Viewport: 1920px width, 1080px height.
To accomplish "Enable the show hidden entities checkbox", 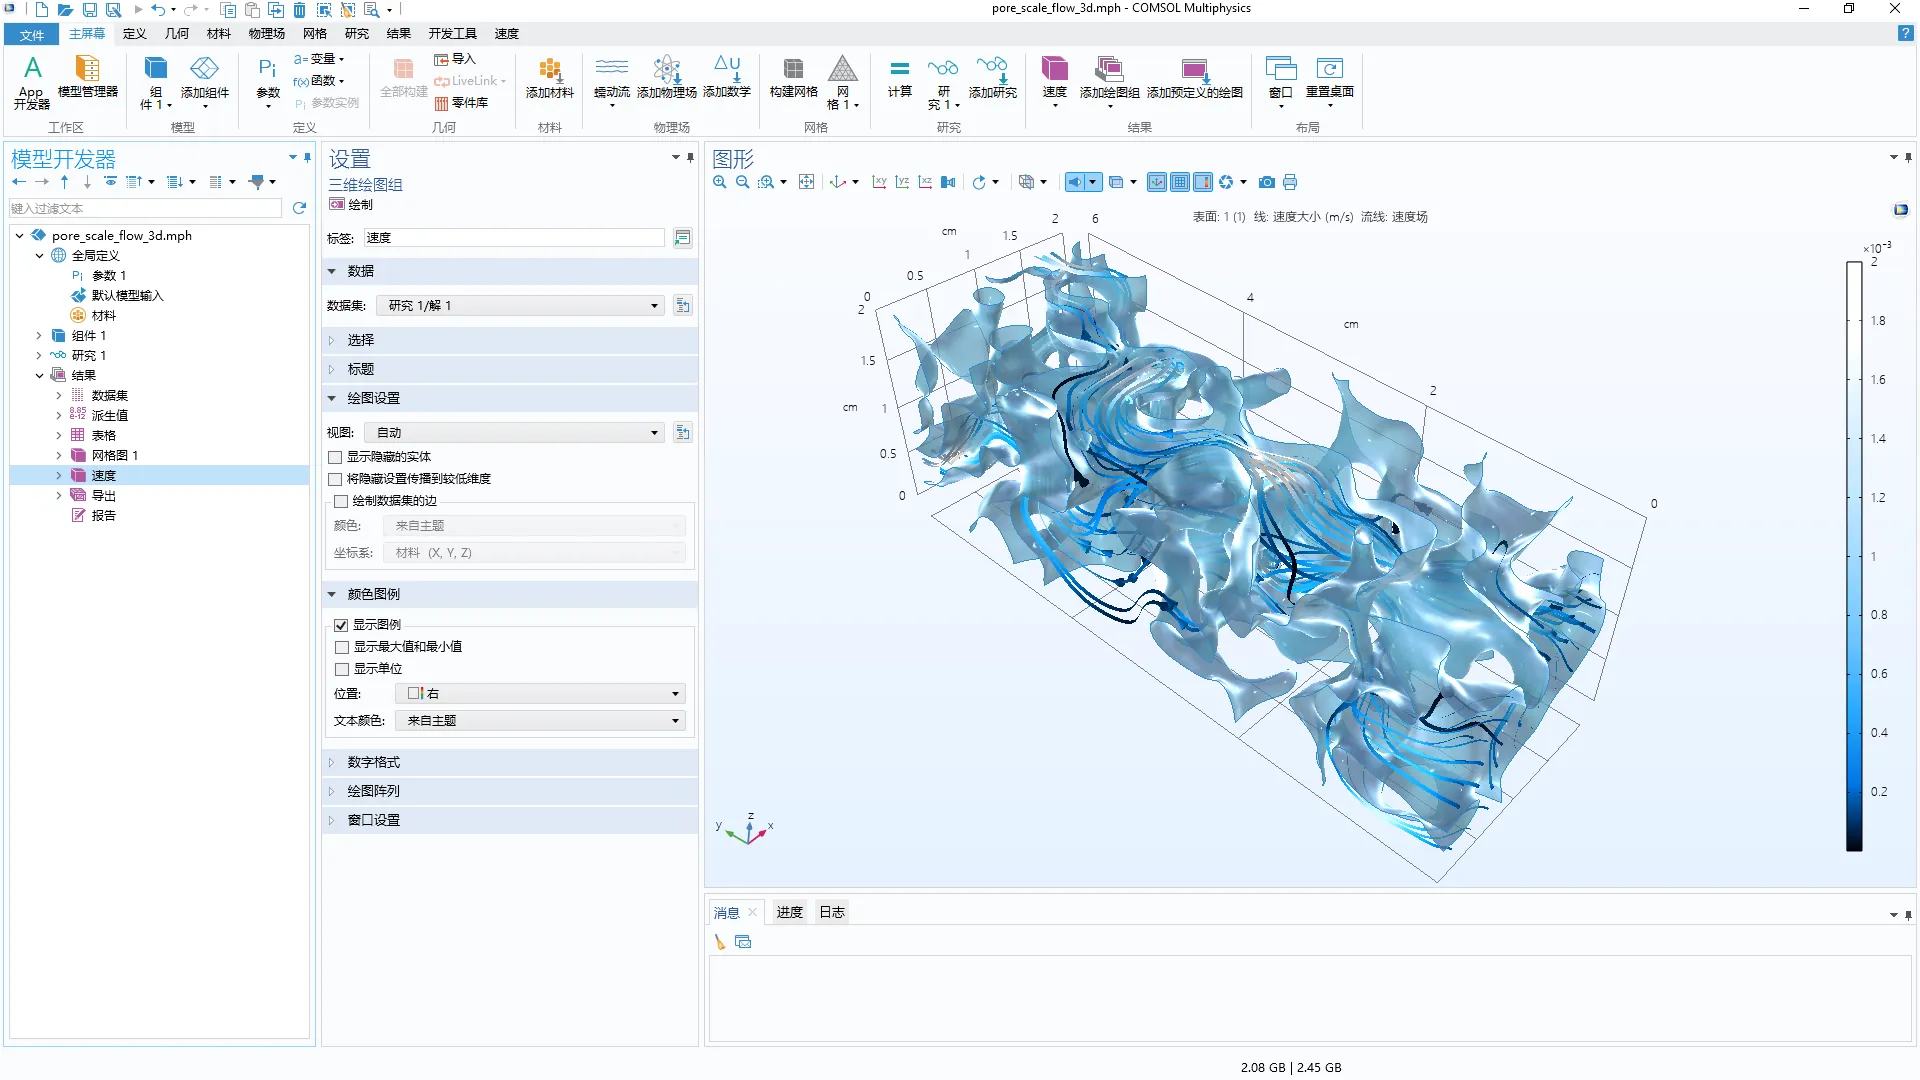I will (336, 457).
